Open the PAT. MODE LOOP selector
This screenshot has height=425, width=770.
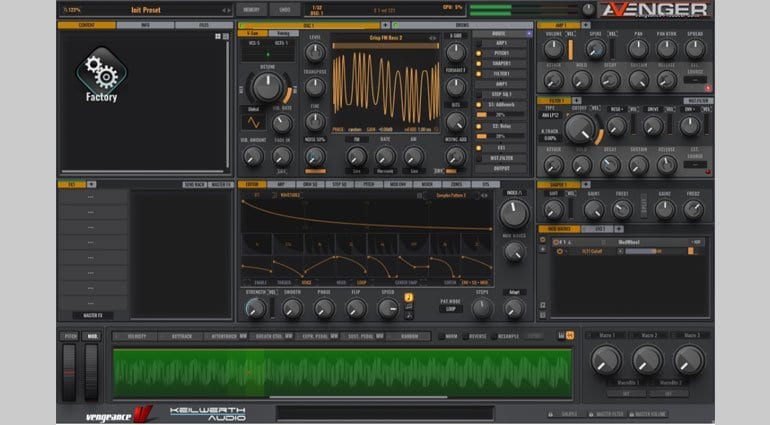click(x=451, y=309)
